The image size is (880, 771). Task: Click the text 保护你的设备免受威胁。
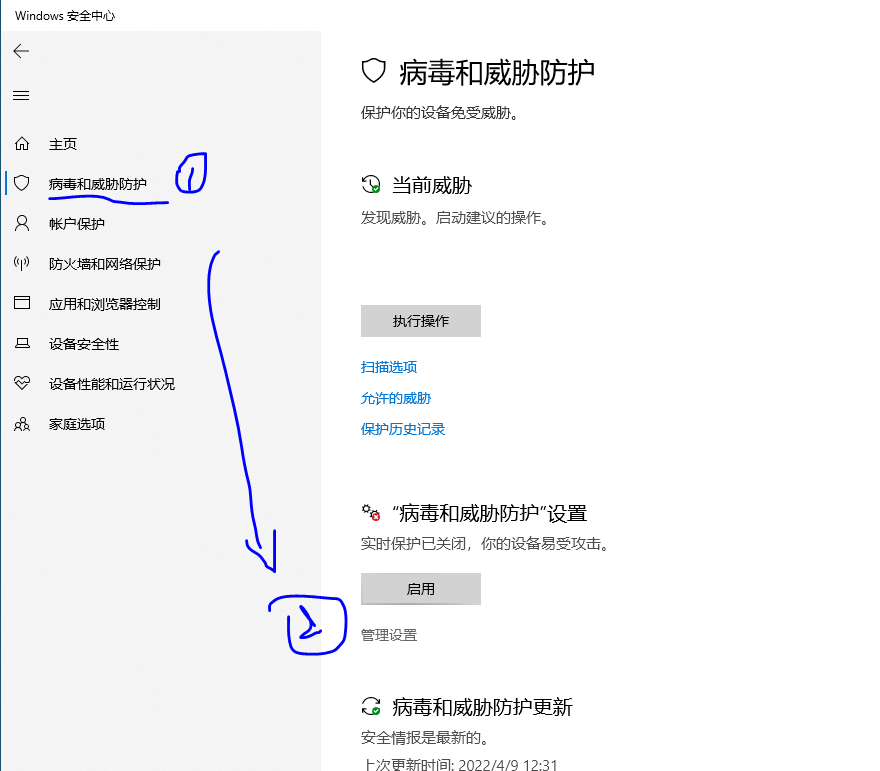[x=439, y=113]
